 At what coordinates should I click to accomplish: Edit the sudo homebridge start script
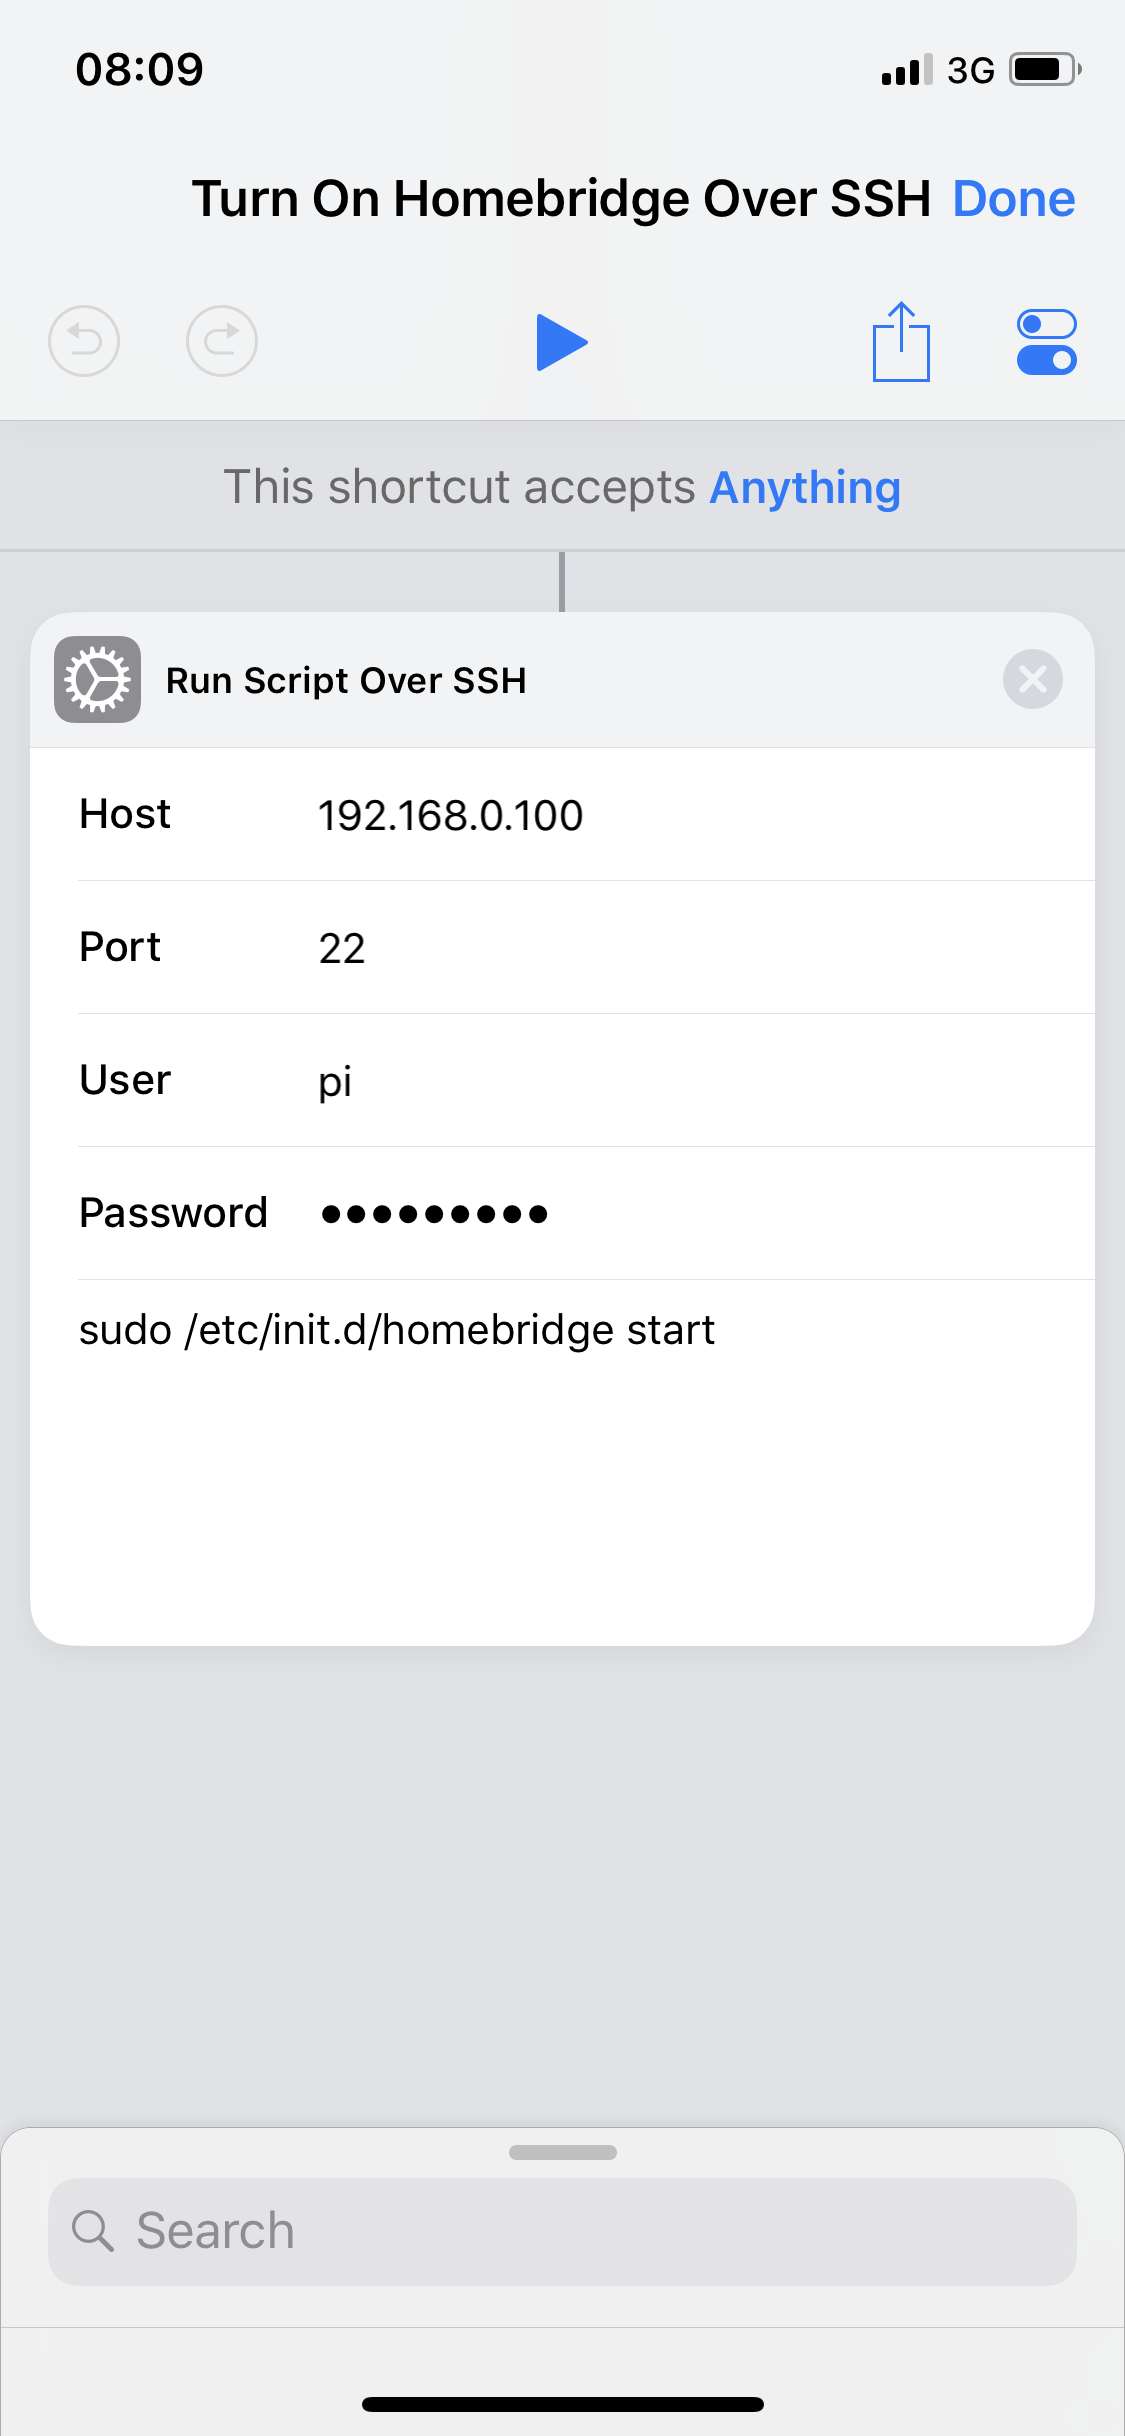point(397,1331)
